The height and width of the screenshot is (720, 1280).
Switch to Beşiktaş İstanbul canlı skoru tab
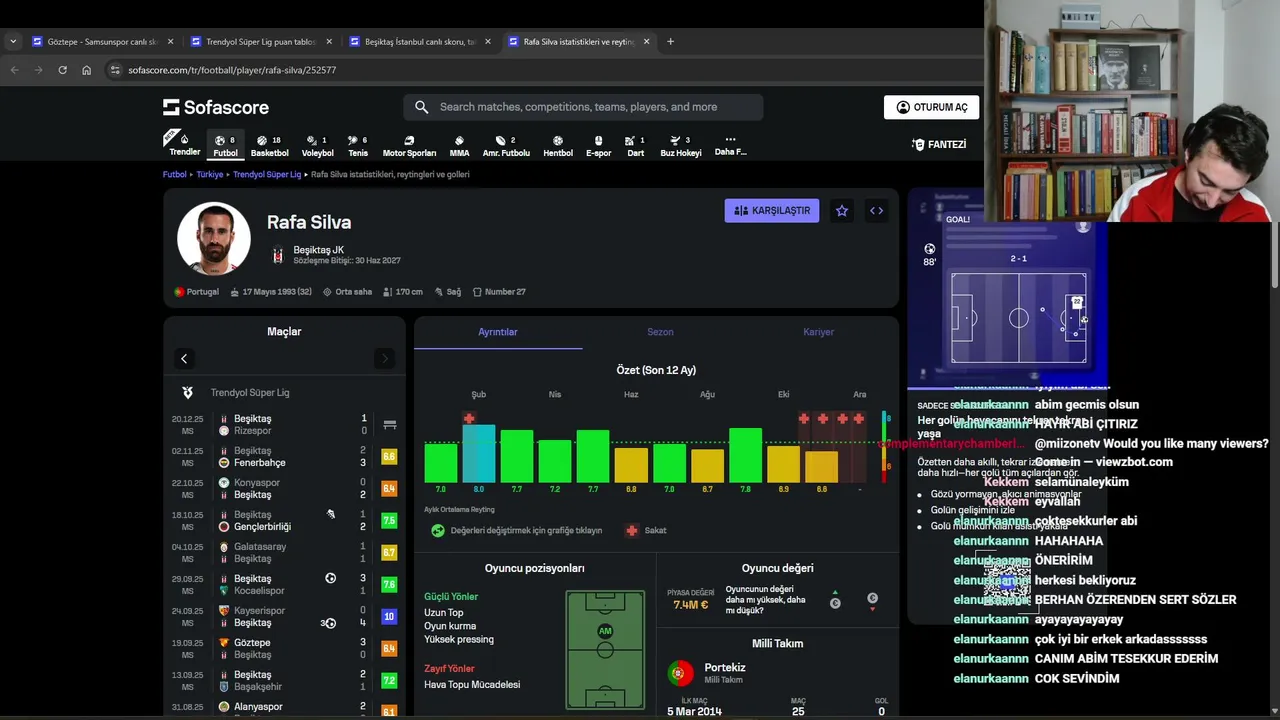coord(419,42)
